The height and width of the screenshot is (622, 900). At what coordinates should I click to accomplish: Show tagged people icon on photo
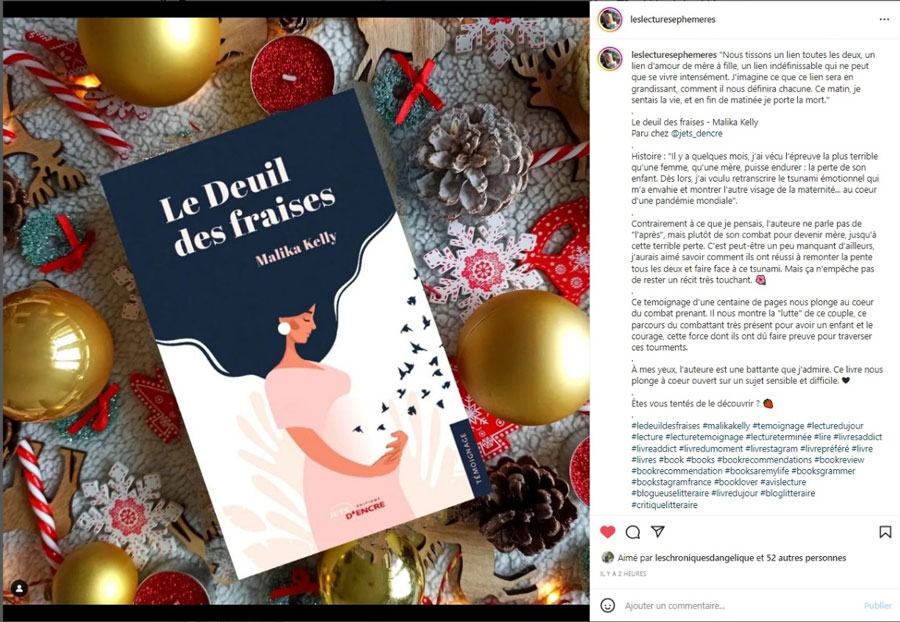tap(19, 588)
